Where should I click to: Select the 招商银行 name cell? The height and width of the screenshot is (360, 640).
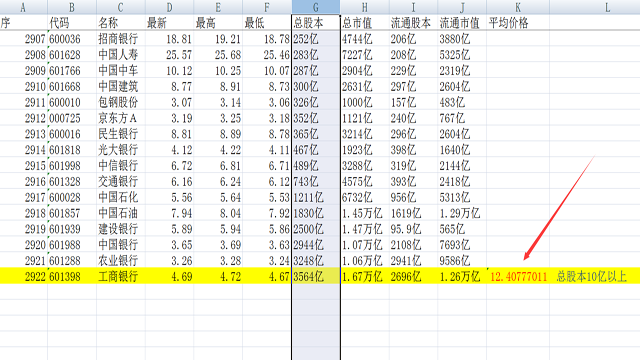(120, 39)
